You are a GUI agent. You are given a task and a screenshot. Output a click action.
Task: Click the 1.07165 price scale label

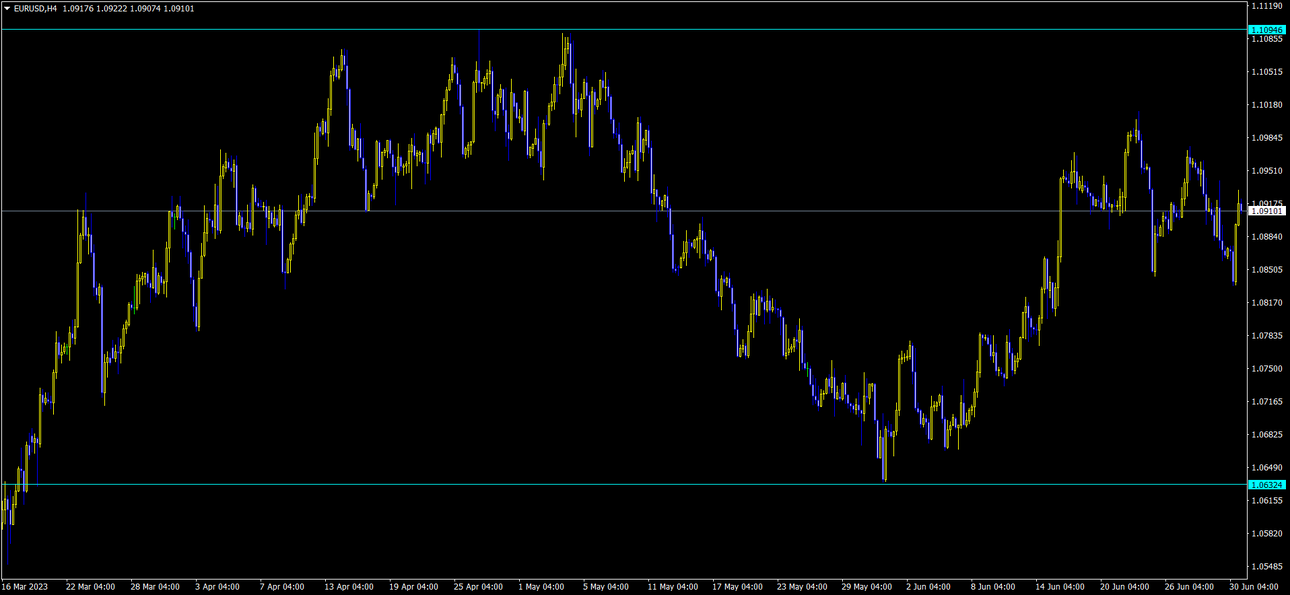[1267, 402]
